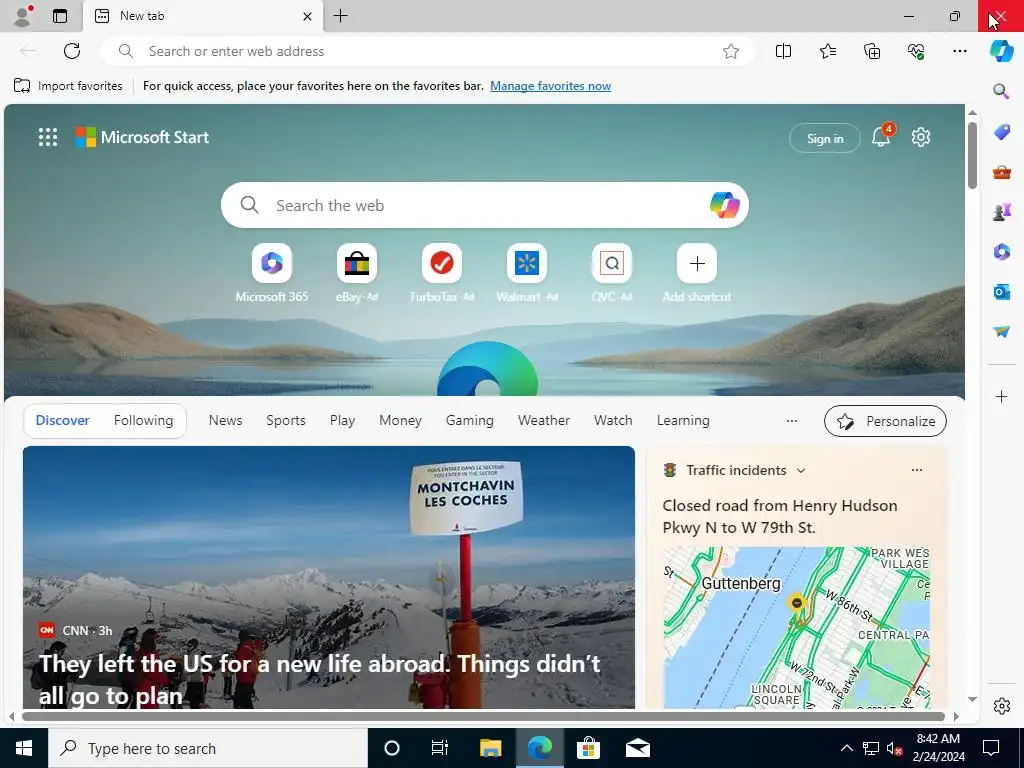1024x768 pixels.
Task: Click the Copilot icon in the search box
Action: pyautogui.click(x=724, y=205)
